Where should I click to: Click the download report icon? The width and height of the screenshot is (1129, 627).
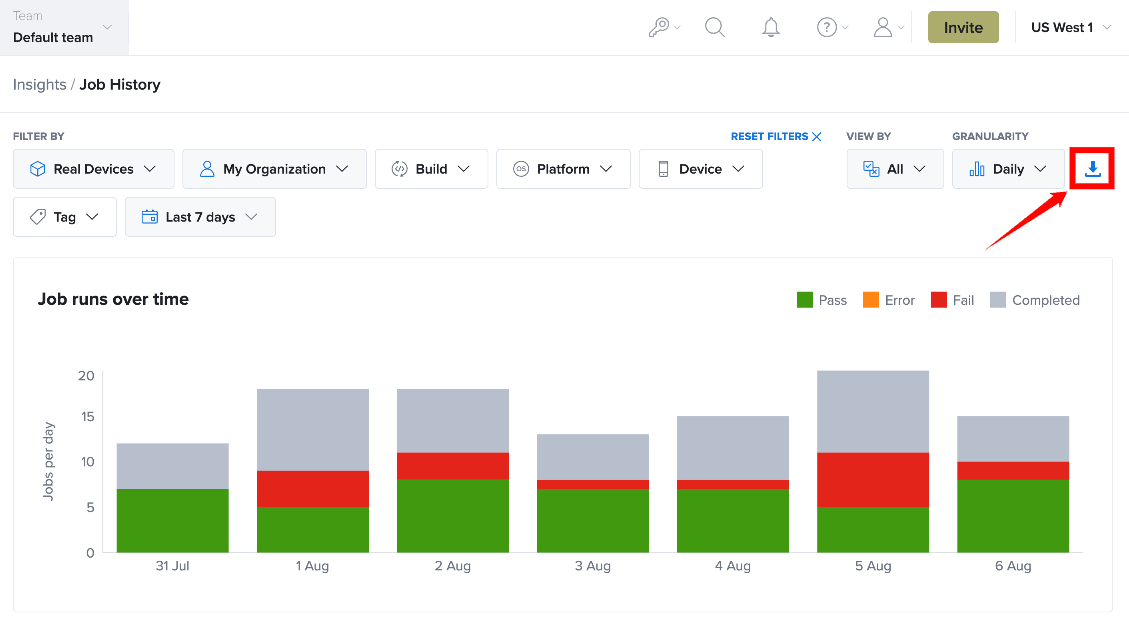tap(1092, 168)
